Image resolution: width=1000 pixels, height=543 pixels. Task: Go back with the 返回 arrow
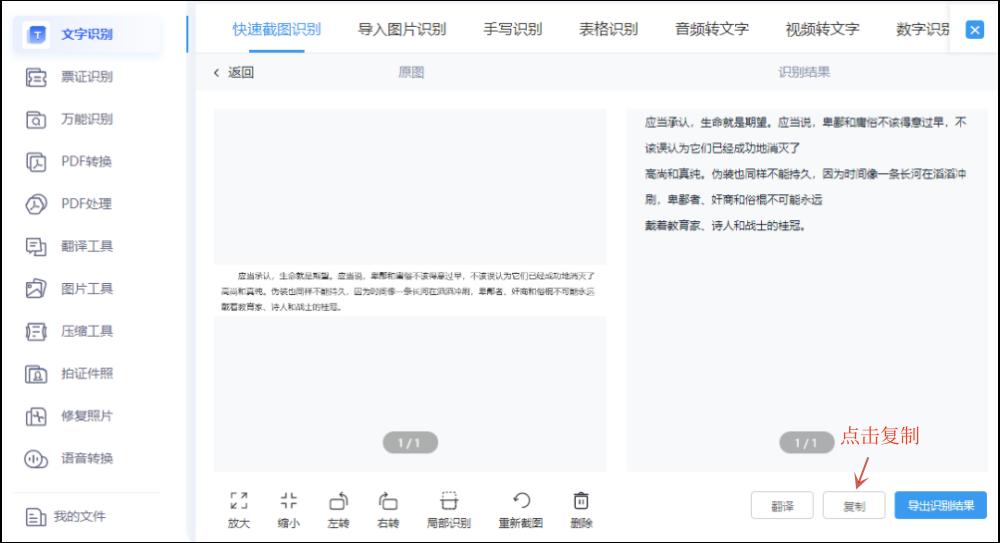coord(233,73)
